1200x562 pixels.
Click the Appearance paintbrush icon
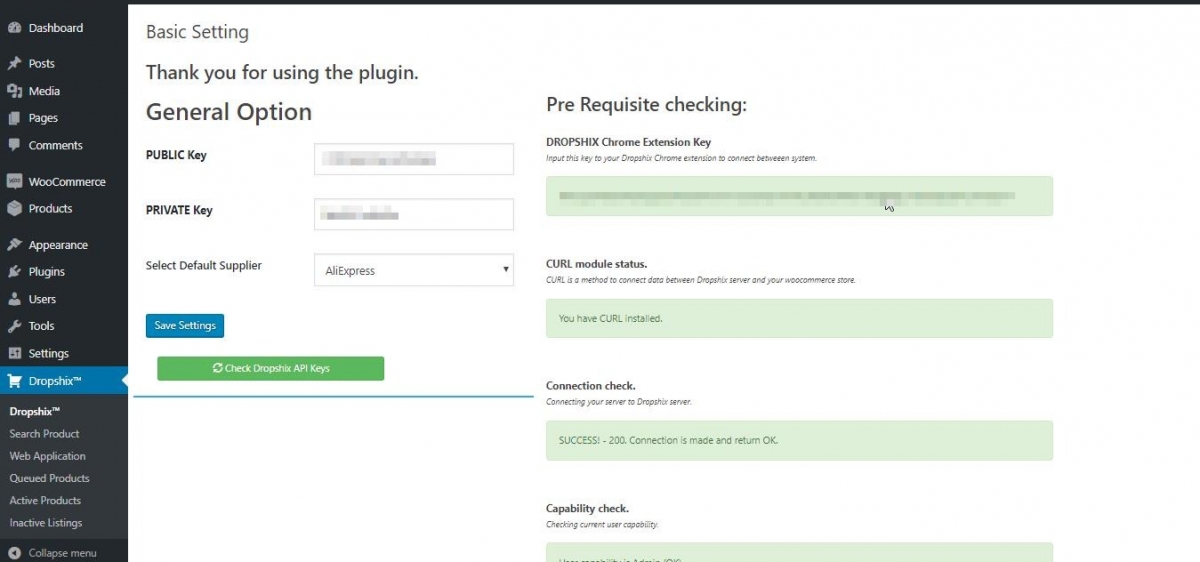tap(14, 245)
